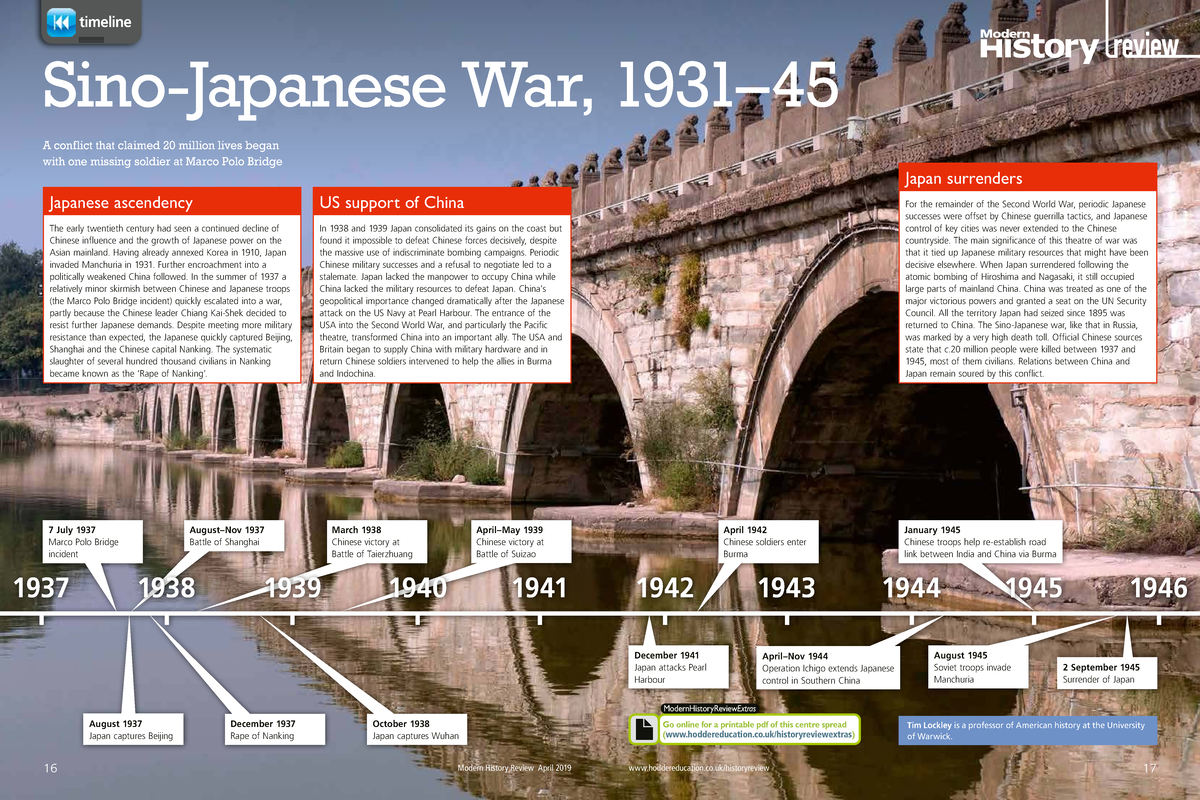This screenshot has height=800, width=1200.
Task: Select the December 1937 Rape of Nanking marker
Action: pos(274,729)
